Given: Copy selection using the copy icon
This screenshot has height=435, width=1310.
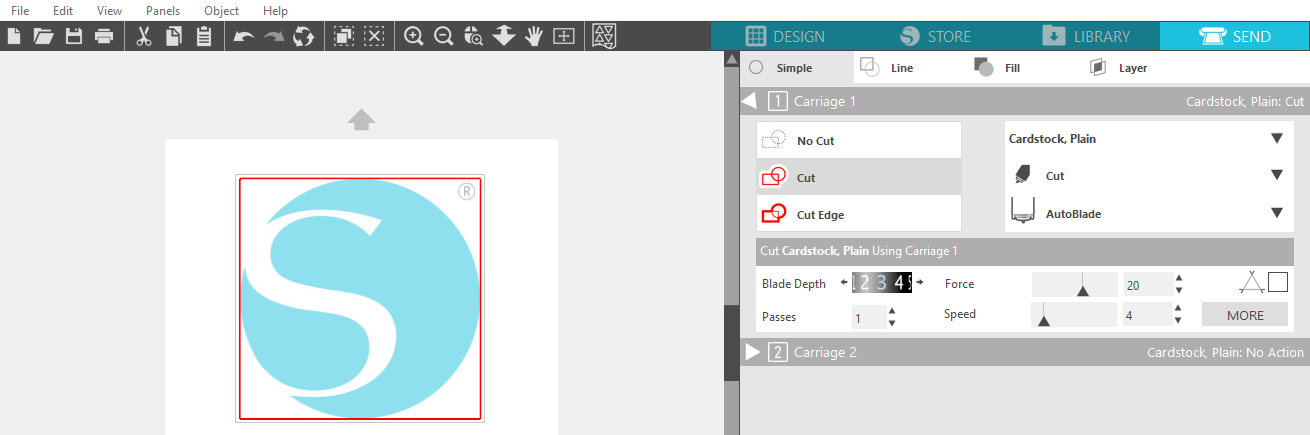Looking at the screenshot, I should click(x=174, y=36).
